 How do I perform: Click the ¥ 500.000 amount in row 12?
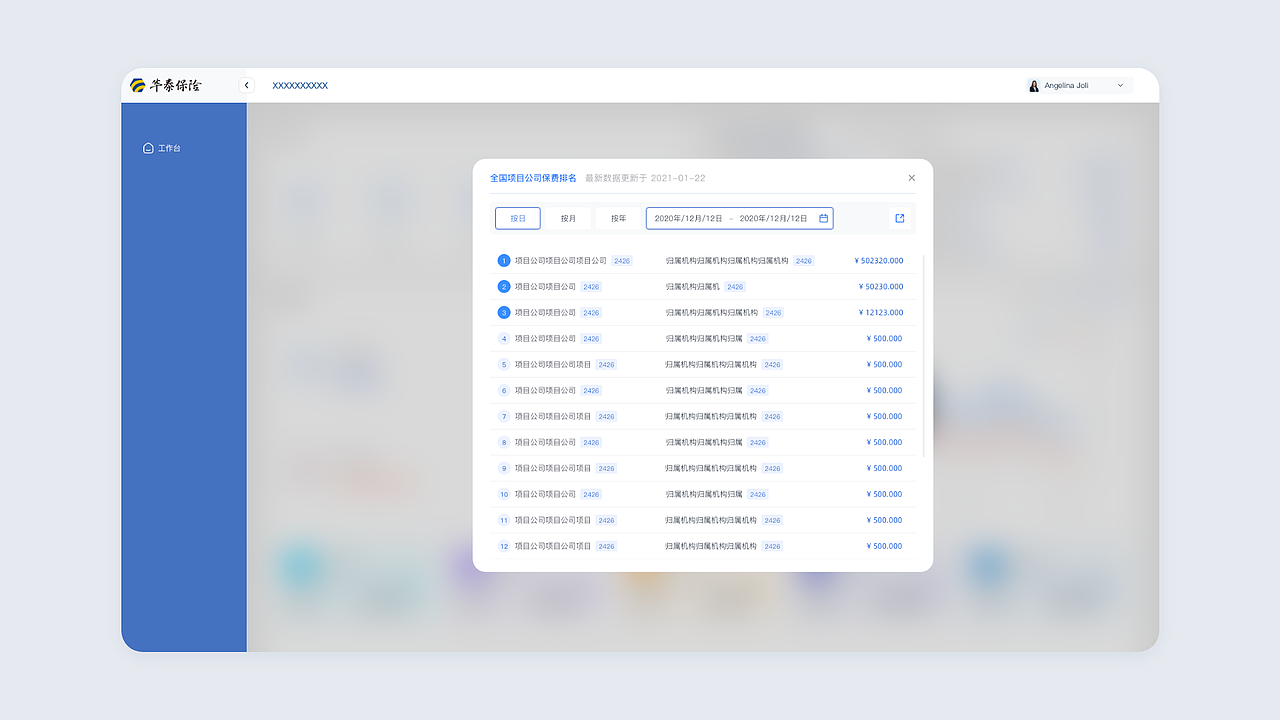(884, 546)
